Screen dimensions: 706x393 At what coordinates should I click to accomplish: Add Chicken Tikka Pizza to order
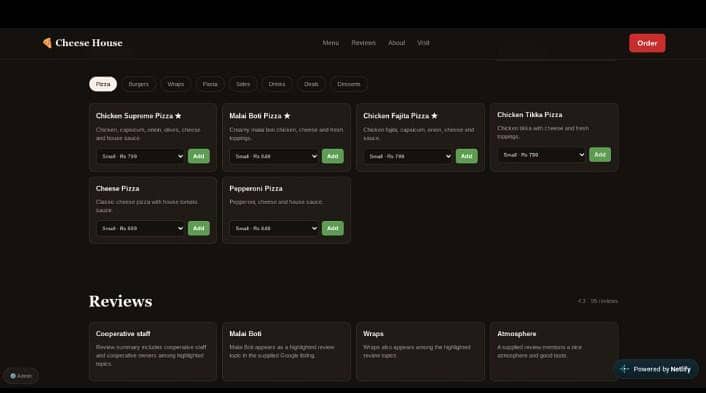(600, 155)
